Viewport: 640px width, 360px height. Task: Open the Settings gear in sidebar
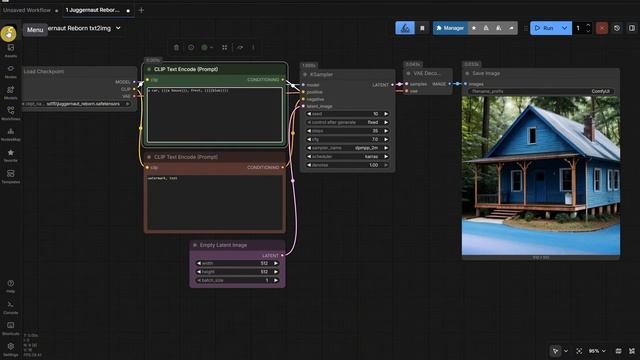[11, 349]
